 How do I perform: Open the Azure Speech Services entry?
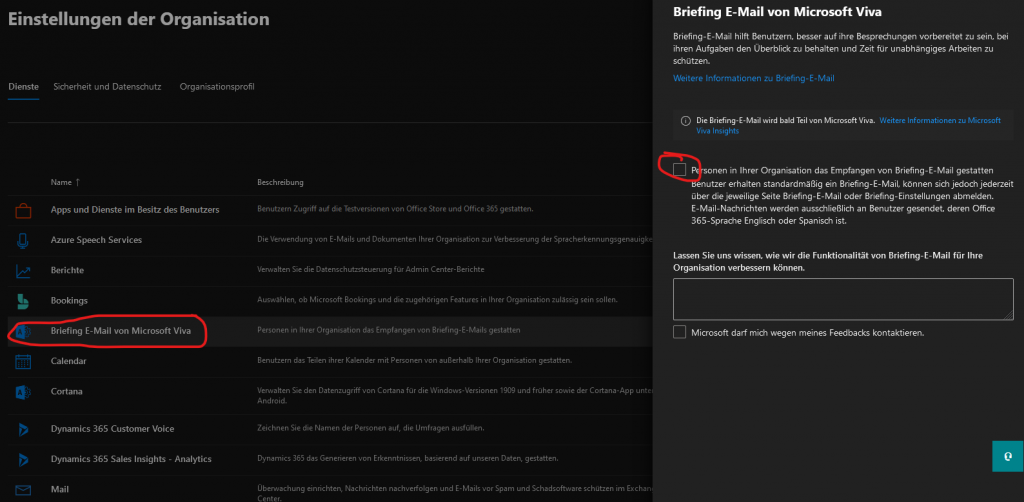97,240
